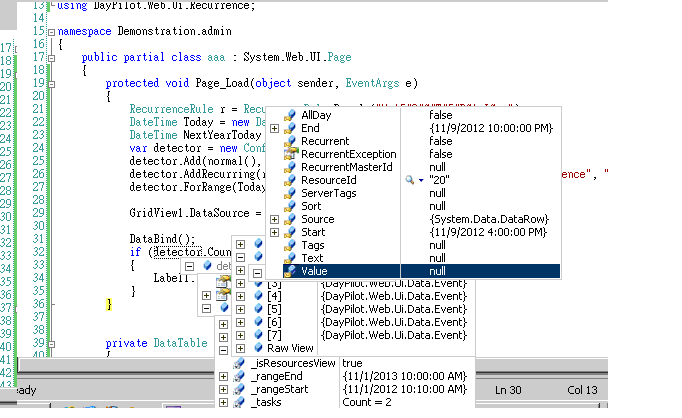Click the blue cube icon beside [7]

(x=258, y=335)
